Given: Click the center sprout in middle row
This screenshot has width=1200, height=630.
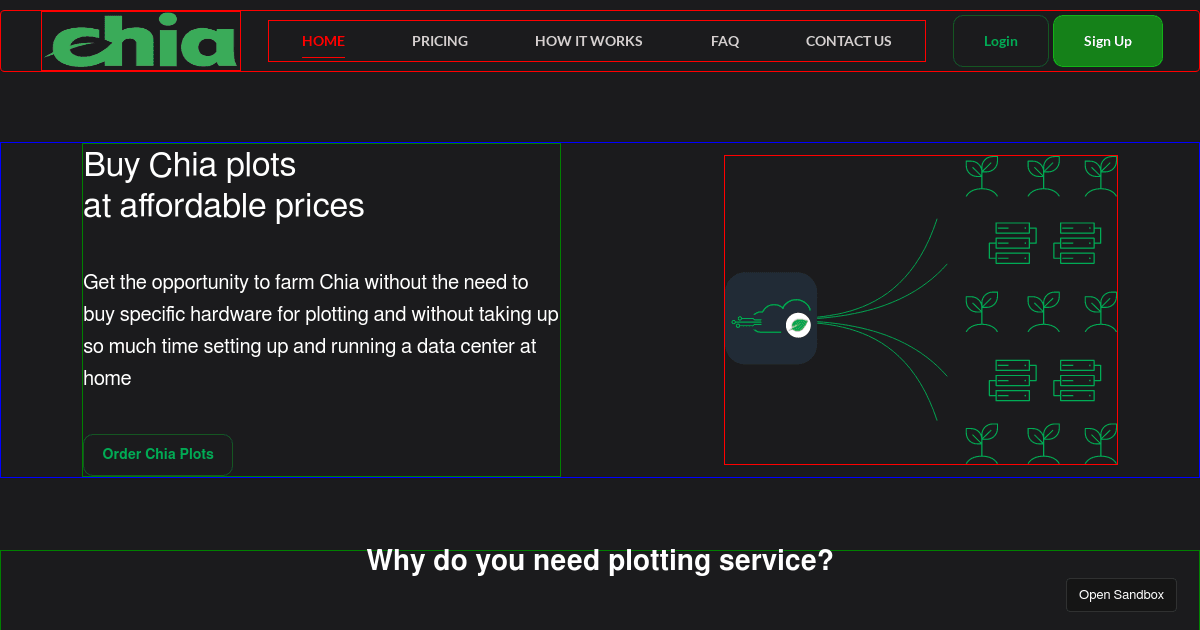Looking at the screenshot, I should (1043, 311).
